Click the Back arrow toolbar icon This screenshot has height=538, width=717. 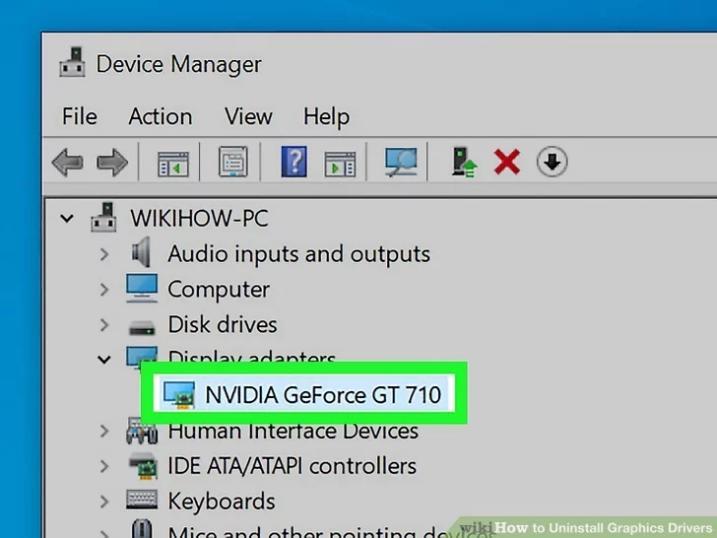click(x=67, y=162)
